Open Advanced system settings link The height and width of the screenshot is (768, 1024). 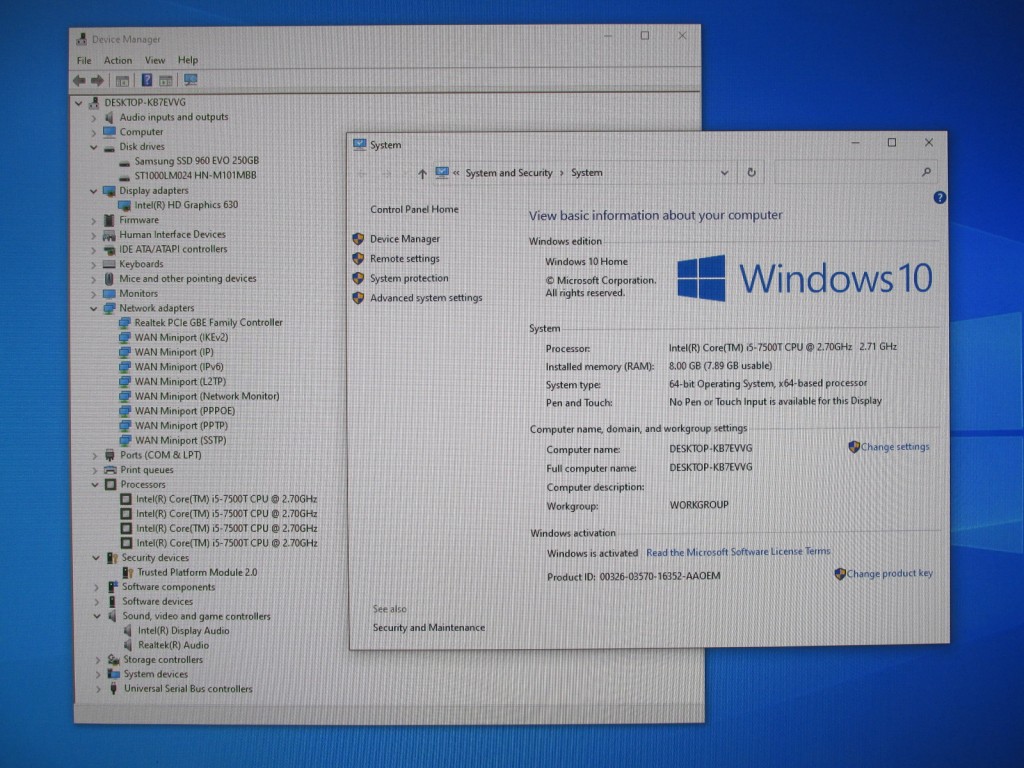(x=425, y=298)
